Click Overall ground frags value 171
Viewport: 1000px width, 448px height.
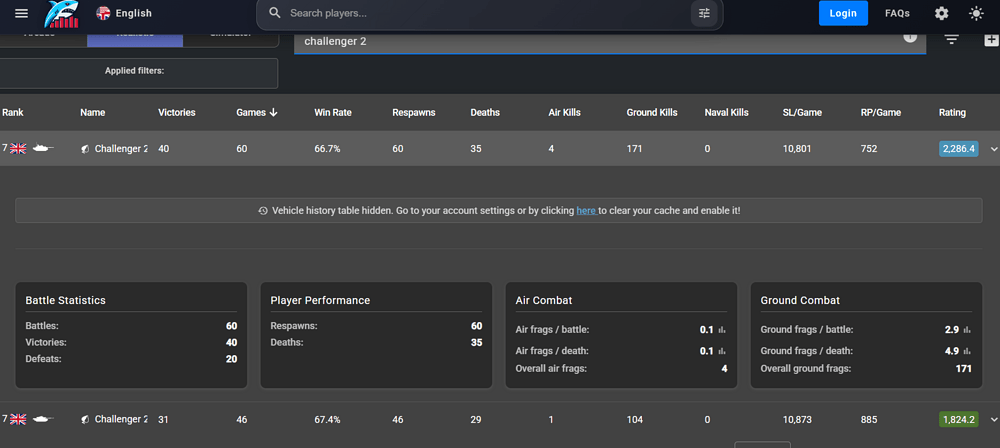tap(964, 368)
